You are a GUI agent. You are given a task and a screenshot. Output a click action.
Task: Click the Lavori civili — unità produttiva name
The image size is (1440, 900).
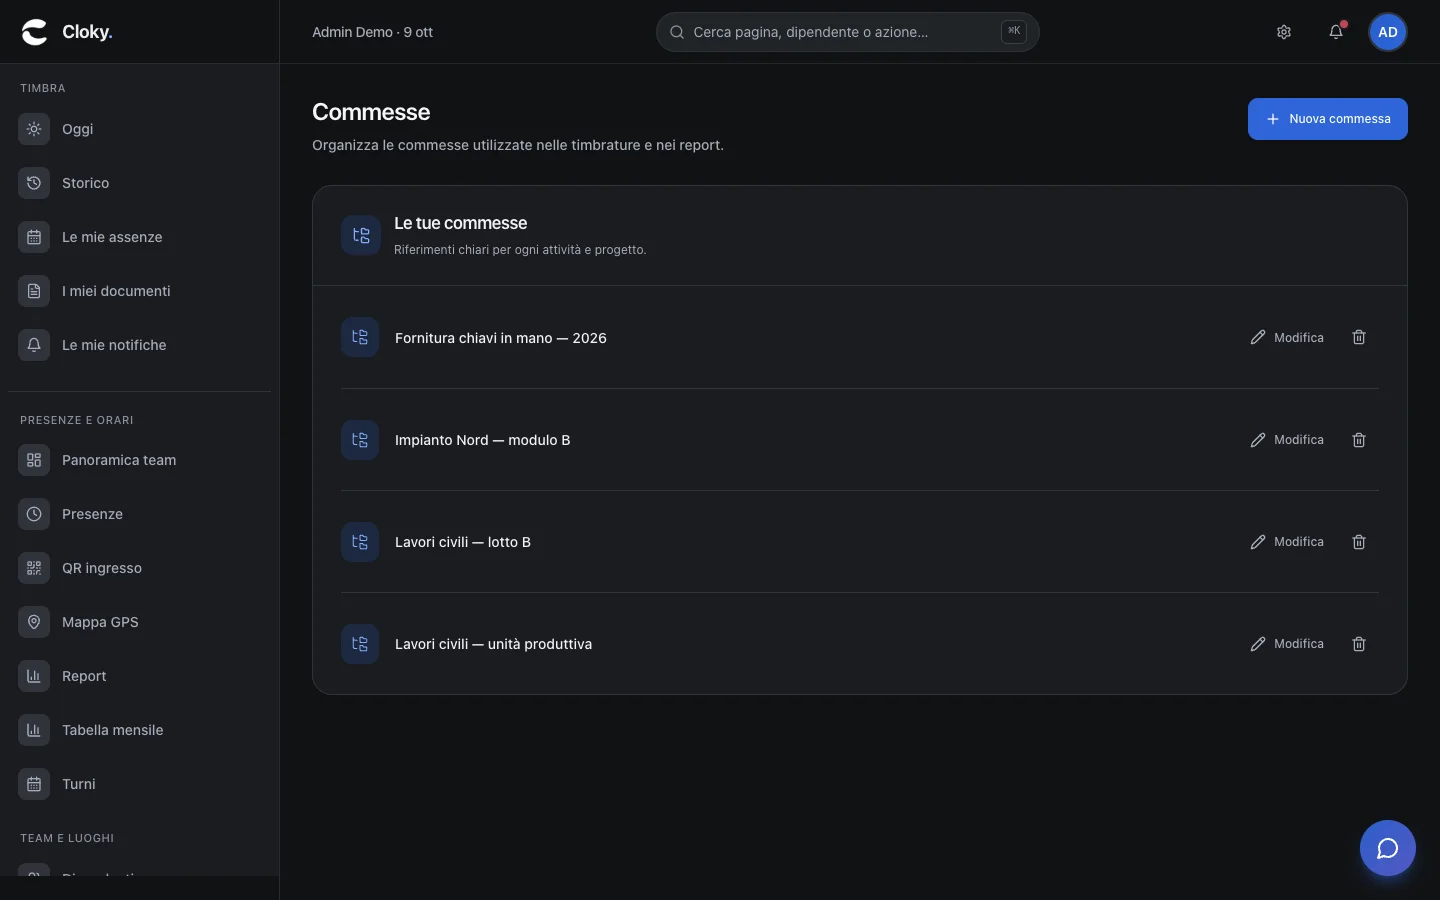coord(493,644)
